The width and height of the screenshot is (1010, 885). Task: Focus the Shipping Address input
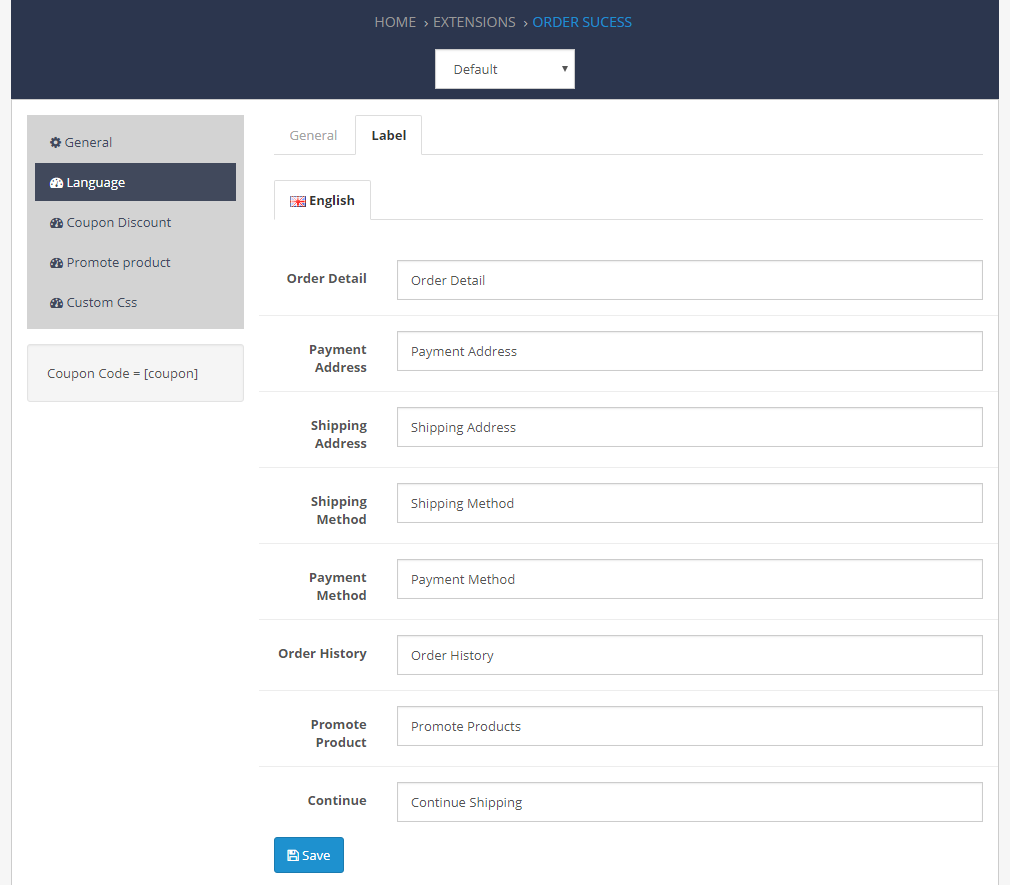689,427
